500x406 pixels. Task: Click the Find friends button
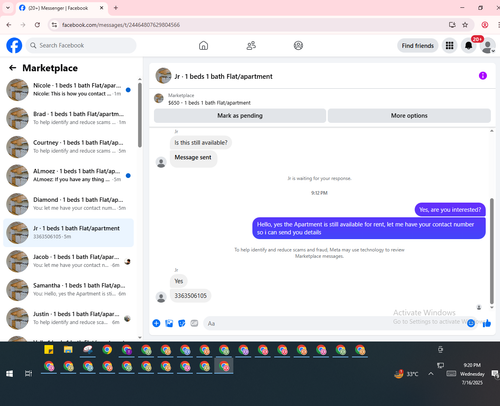pos(418,45)
